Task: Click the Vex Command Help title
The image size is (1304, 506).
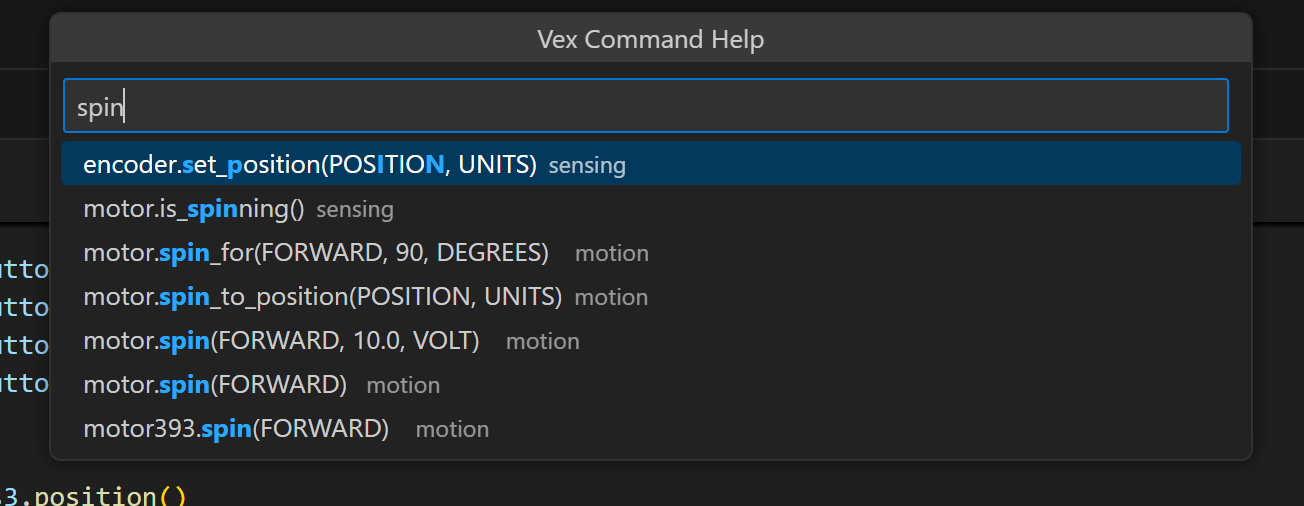Action: [650, 40]
